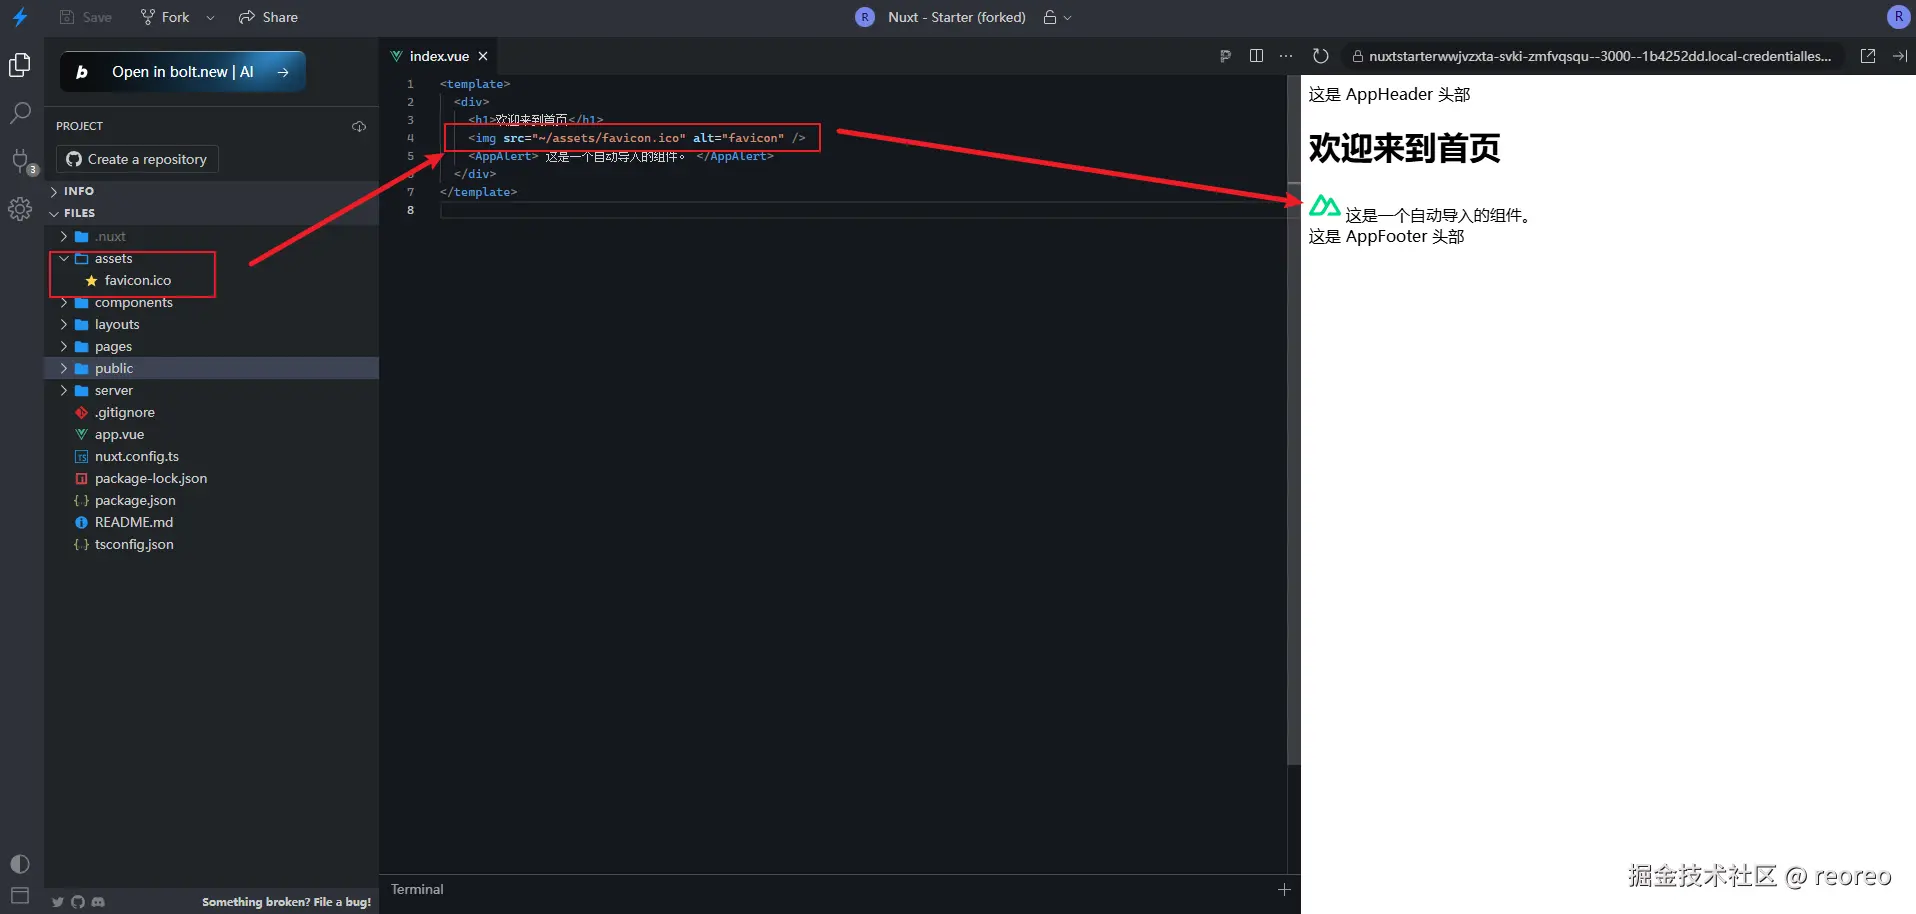This screenshot has height=914, width=1916.
Task: Add new terminal with plus icon
Action: pyautogui.click(x=1284, y=889)
